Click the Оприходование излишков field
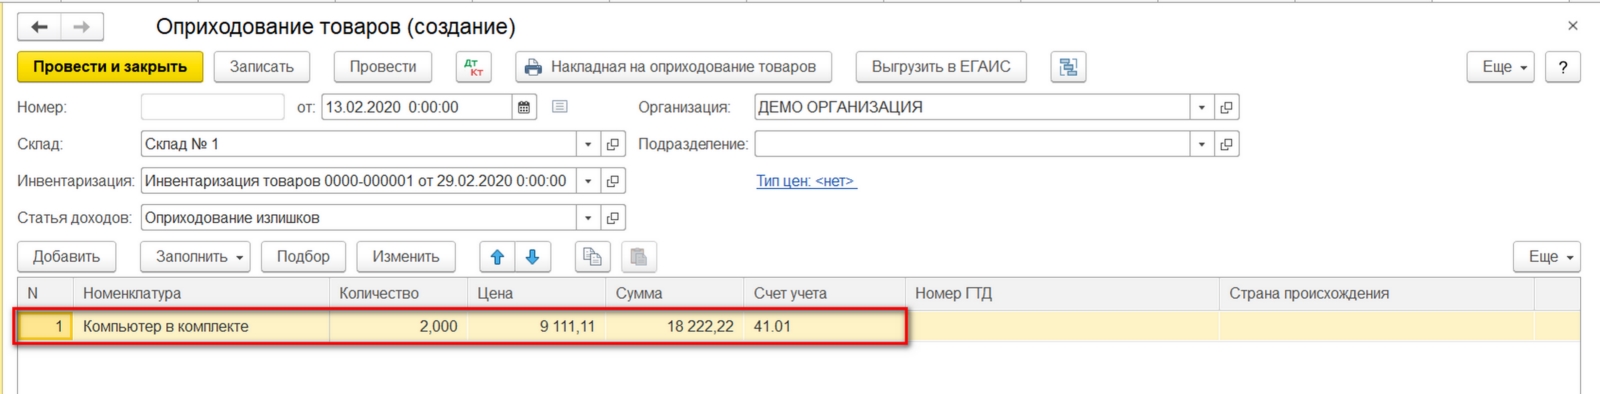 pos(358,218)
